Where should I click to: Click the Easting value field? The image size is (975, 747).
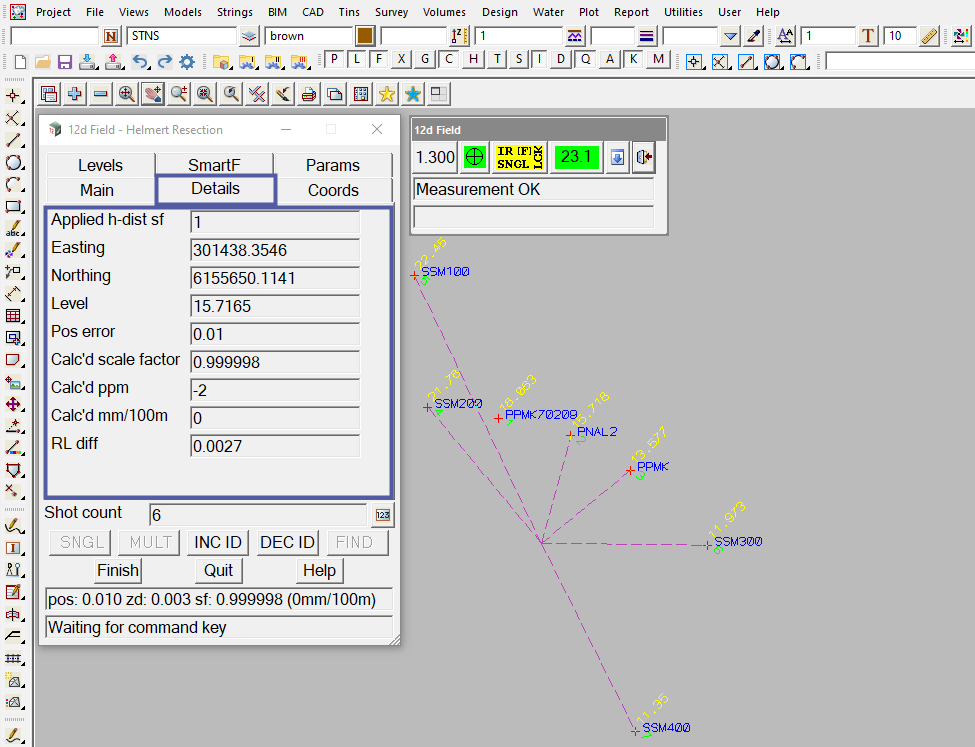click(x=275, y=250)
